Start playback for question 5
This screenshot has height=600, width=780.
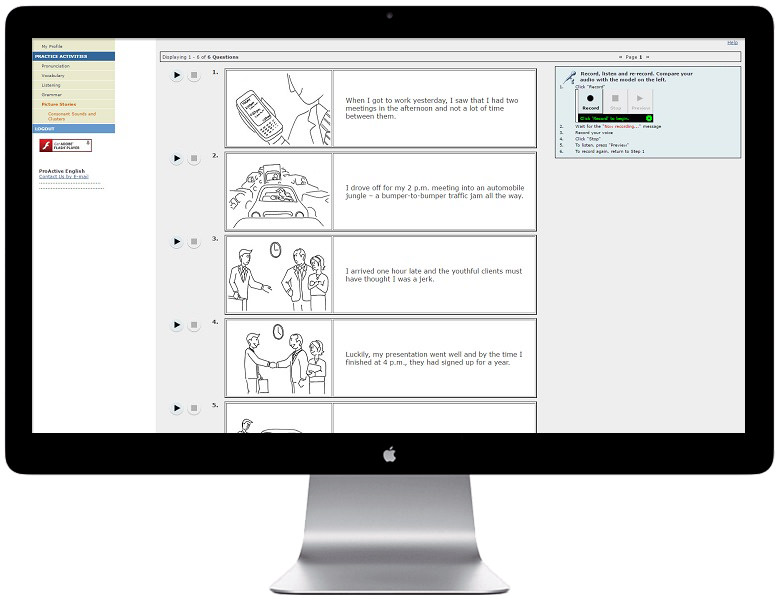pyautogui.click(x=177, y=408)
